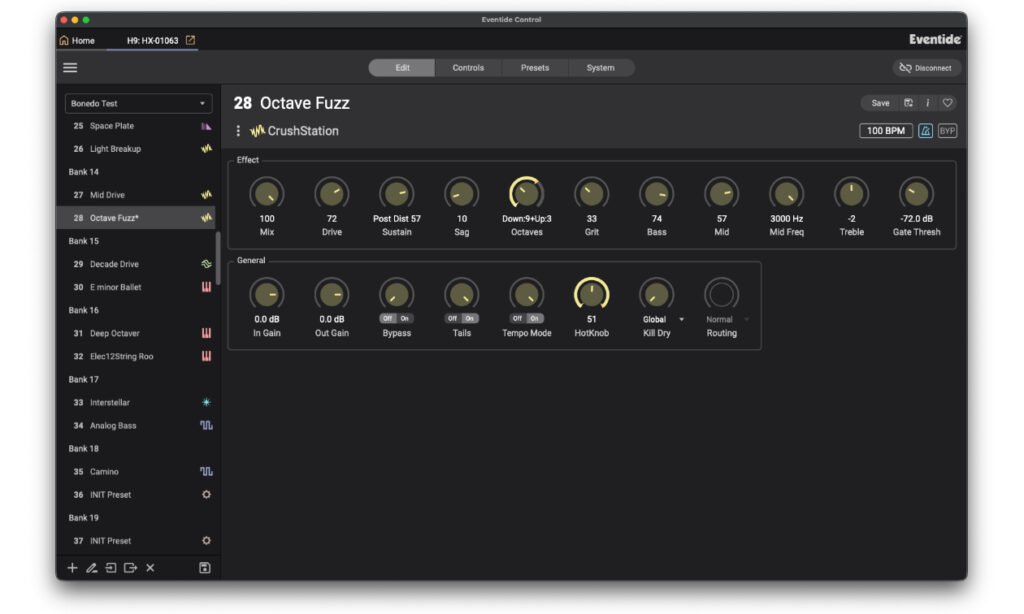Add a new preset with the plus icon
Viewport: 1024px width, 614px height.
click(72, 568)
